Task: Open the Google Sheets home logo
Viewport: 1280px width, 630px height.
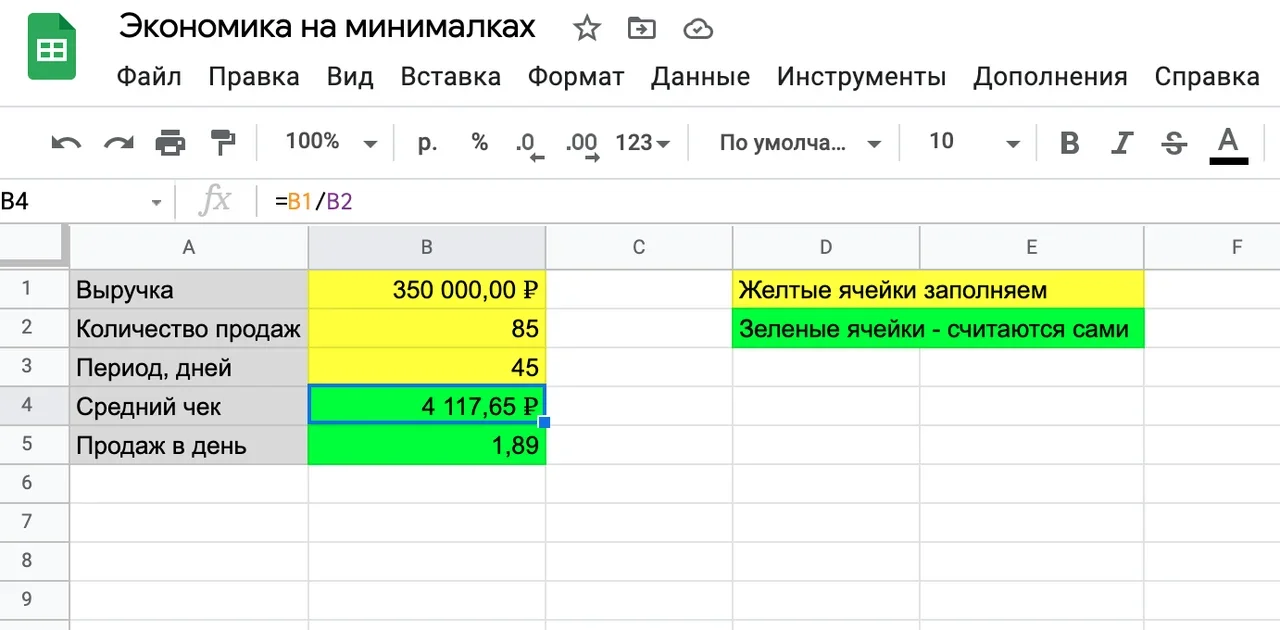Action: pyautogui.click(x=51, y=47)
